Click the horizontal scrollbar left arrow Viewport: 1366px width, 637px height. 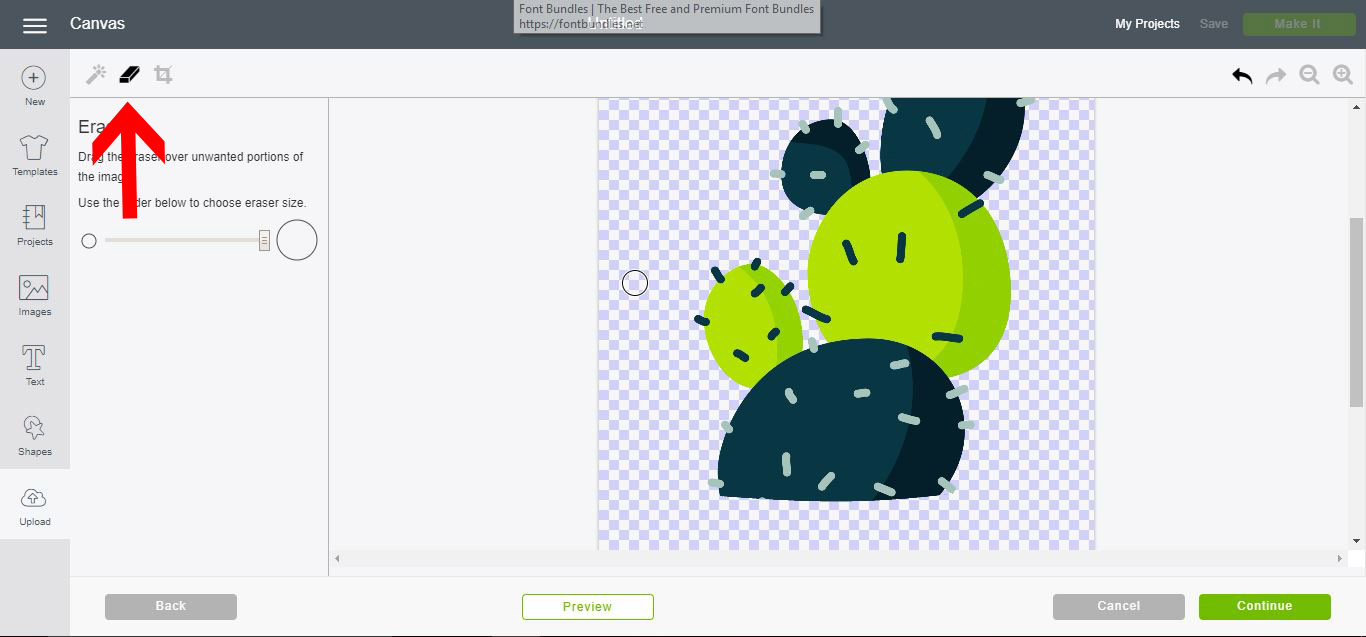(337, 558)
